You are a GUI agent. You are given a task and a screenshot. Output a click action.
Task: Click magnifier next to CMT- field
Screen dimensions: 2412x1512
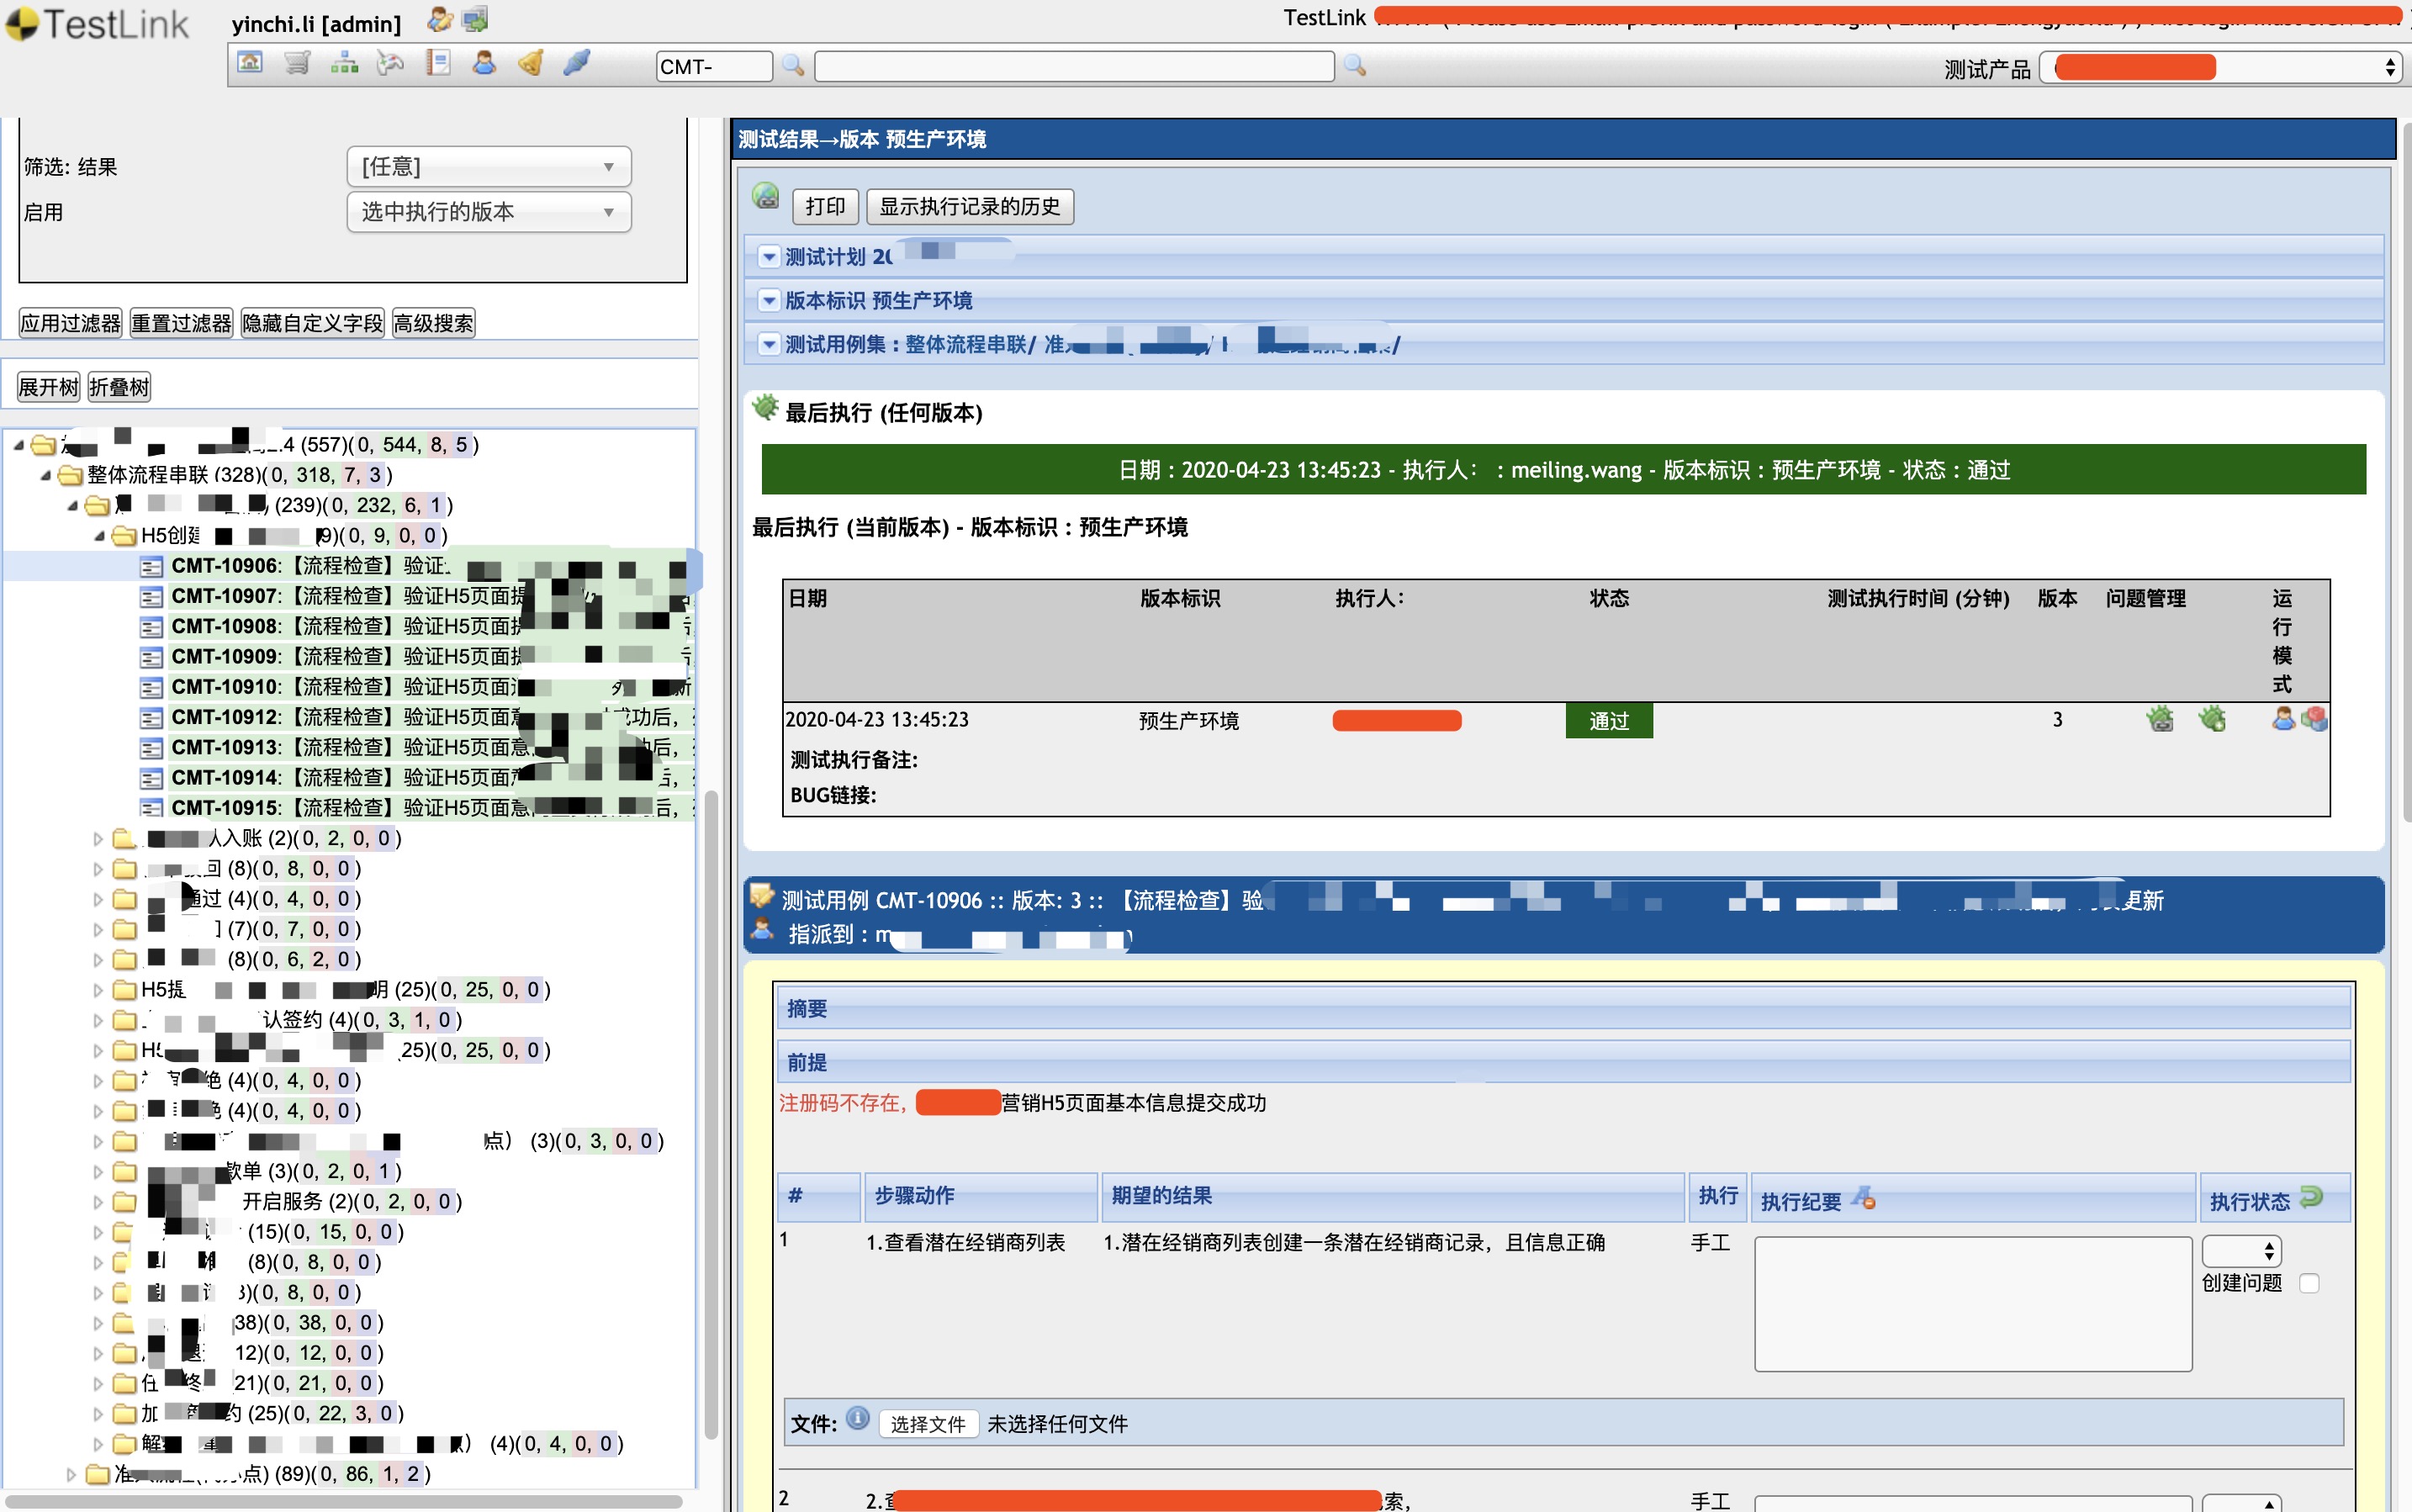tap(794, 66)
